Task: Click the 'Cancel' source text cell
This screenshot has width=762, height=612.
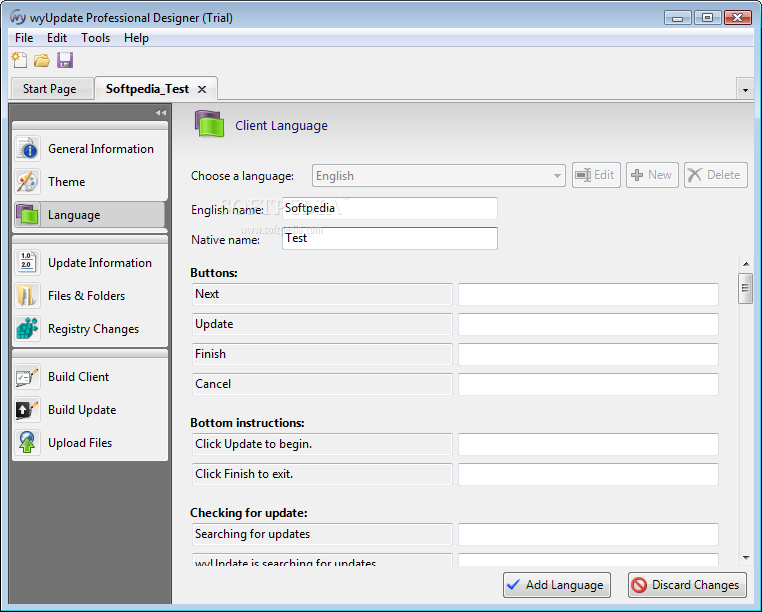Action: [322, 384]
